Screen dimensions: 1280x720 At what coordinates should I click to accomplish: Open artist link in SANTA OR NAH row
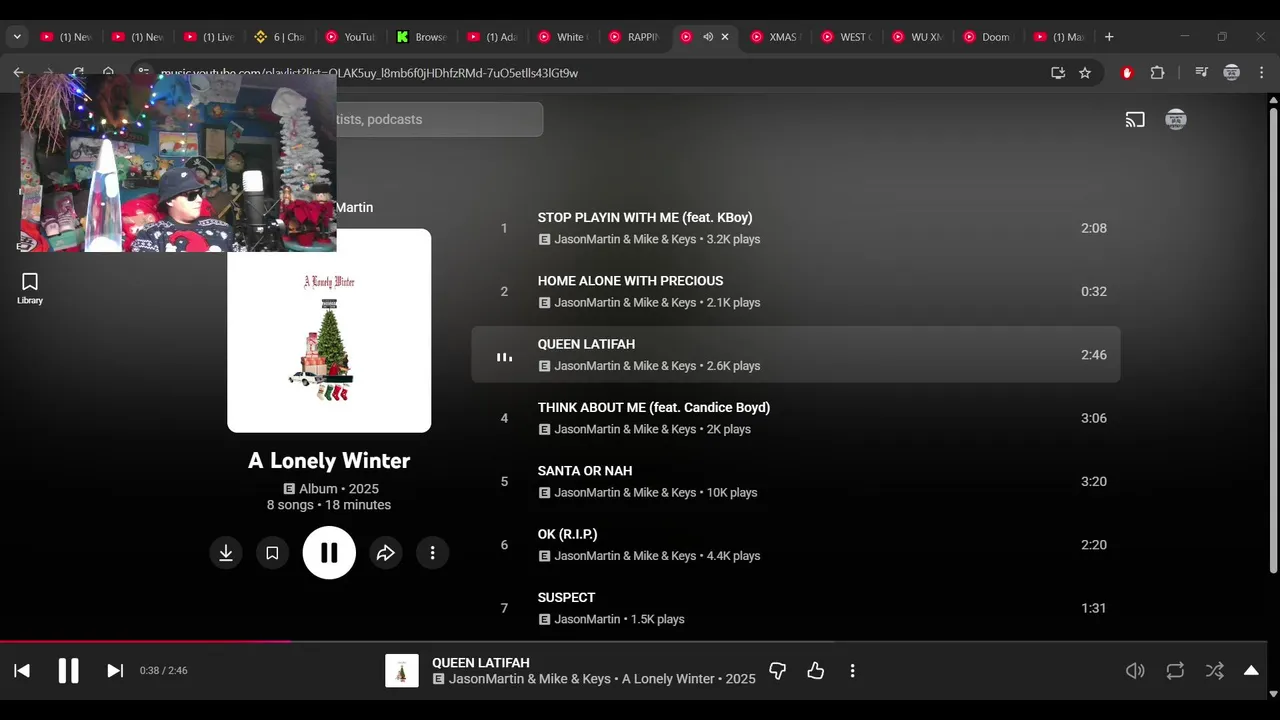coord(625,493)
